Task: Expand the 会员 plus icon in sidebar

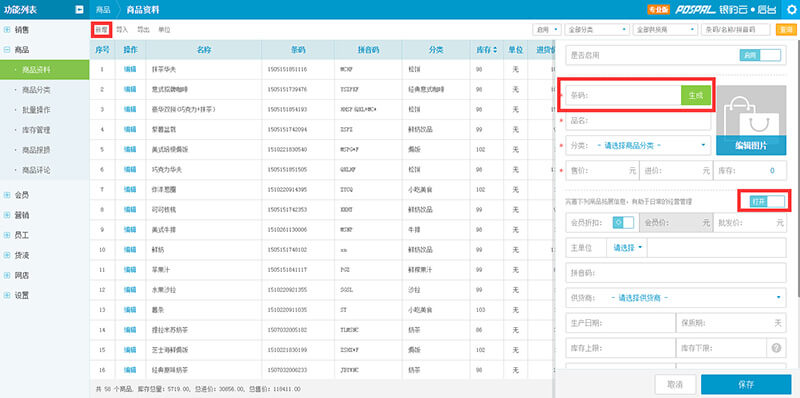Action: tap(7, 195)
